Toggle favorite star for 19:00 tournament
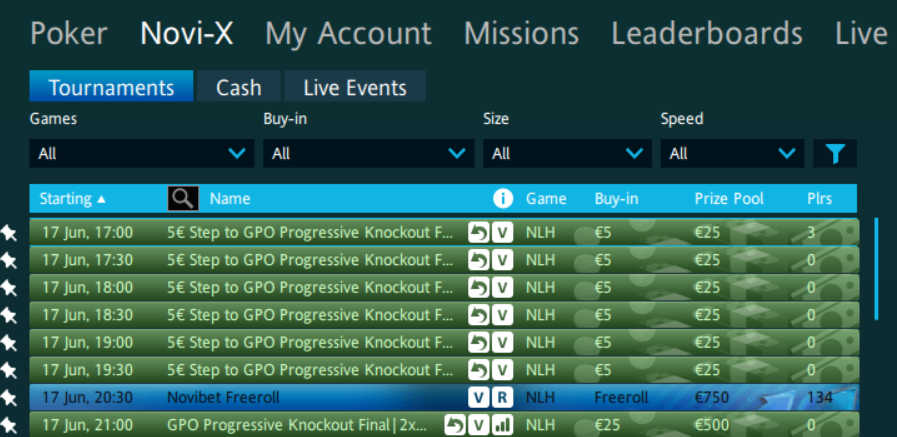The width and height of the screenshot is (897, 437). pyautogui.click(x=9, y=342)
